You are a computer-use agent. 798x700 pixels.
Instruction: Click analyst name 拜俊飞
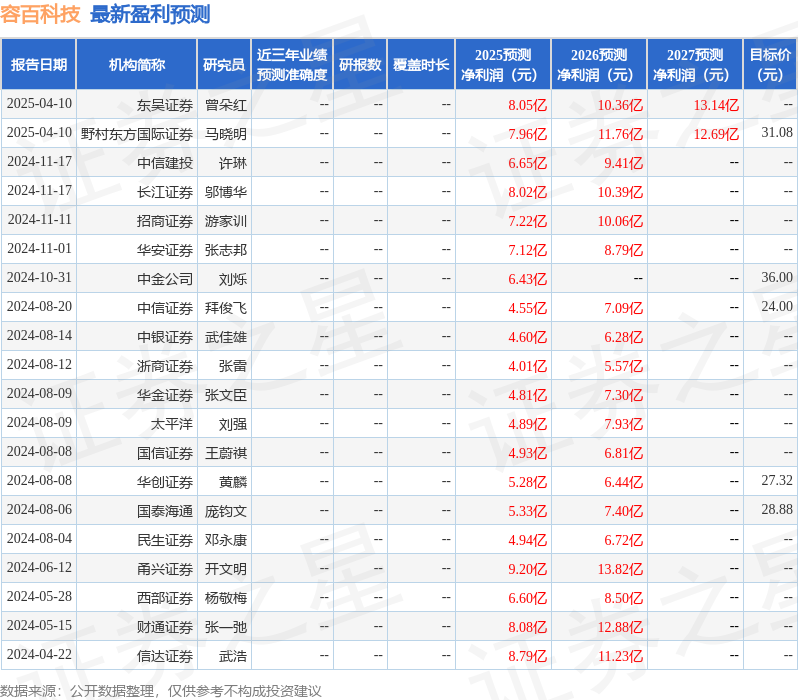tap(226, 309)
